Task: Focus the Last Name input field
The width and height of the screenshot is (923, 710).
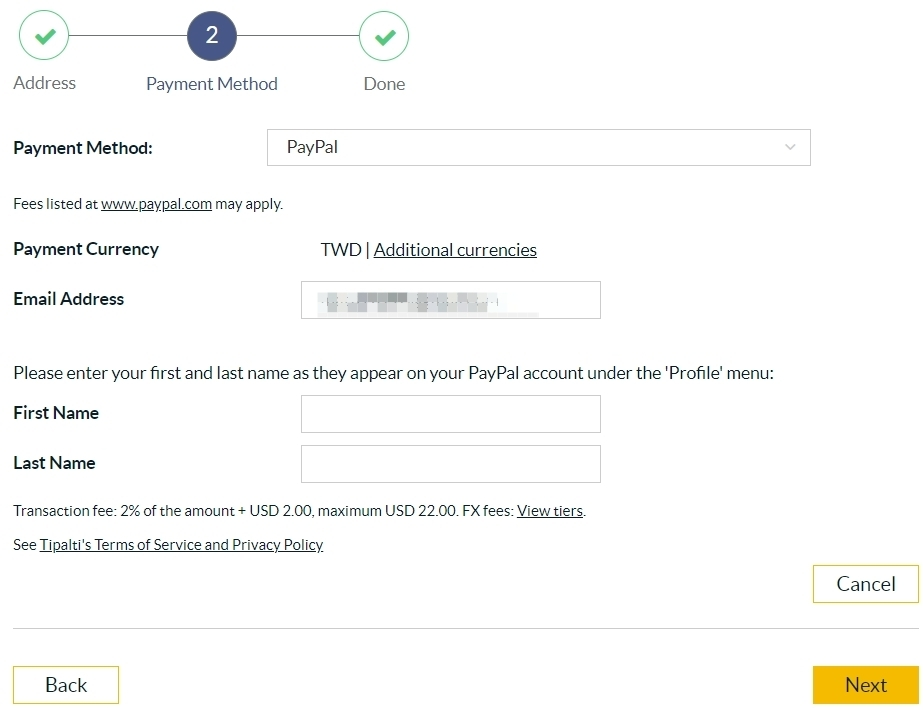Action: 451,464
